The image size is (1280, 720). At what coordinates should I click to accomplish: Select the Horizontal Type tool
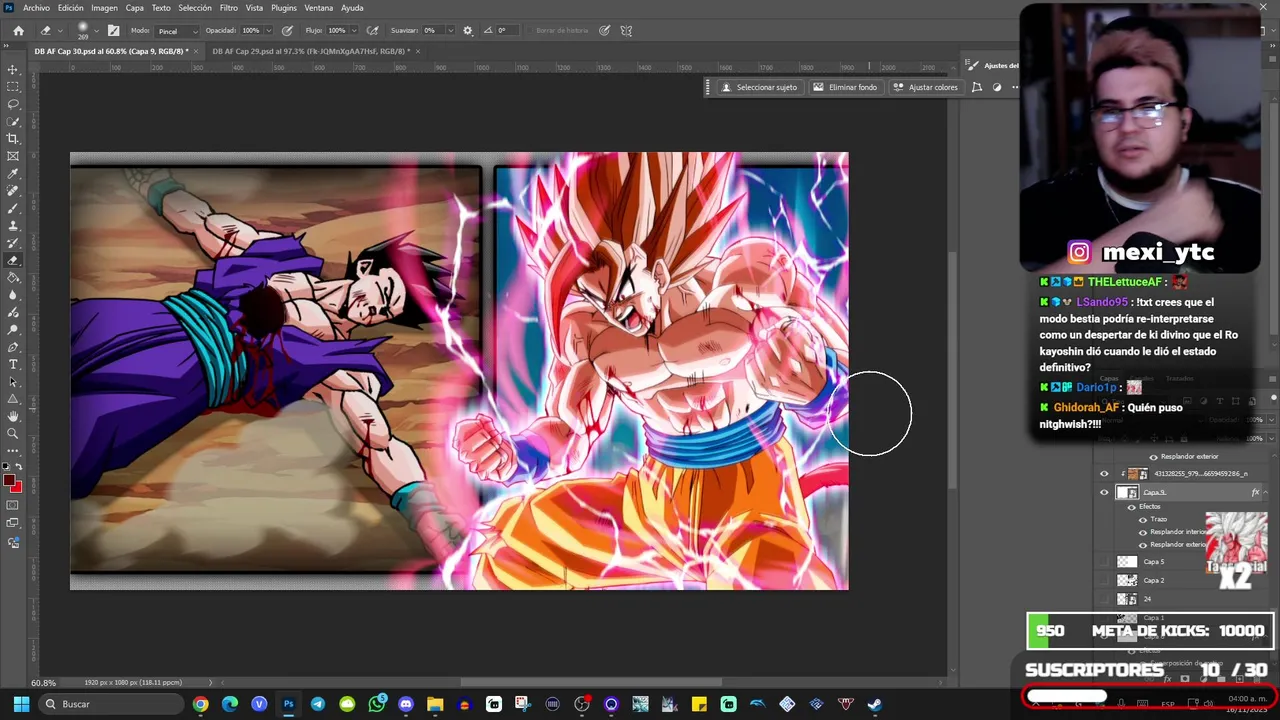(13, 364)
